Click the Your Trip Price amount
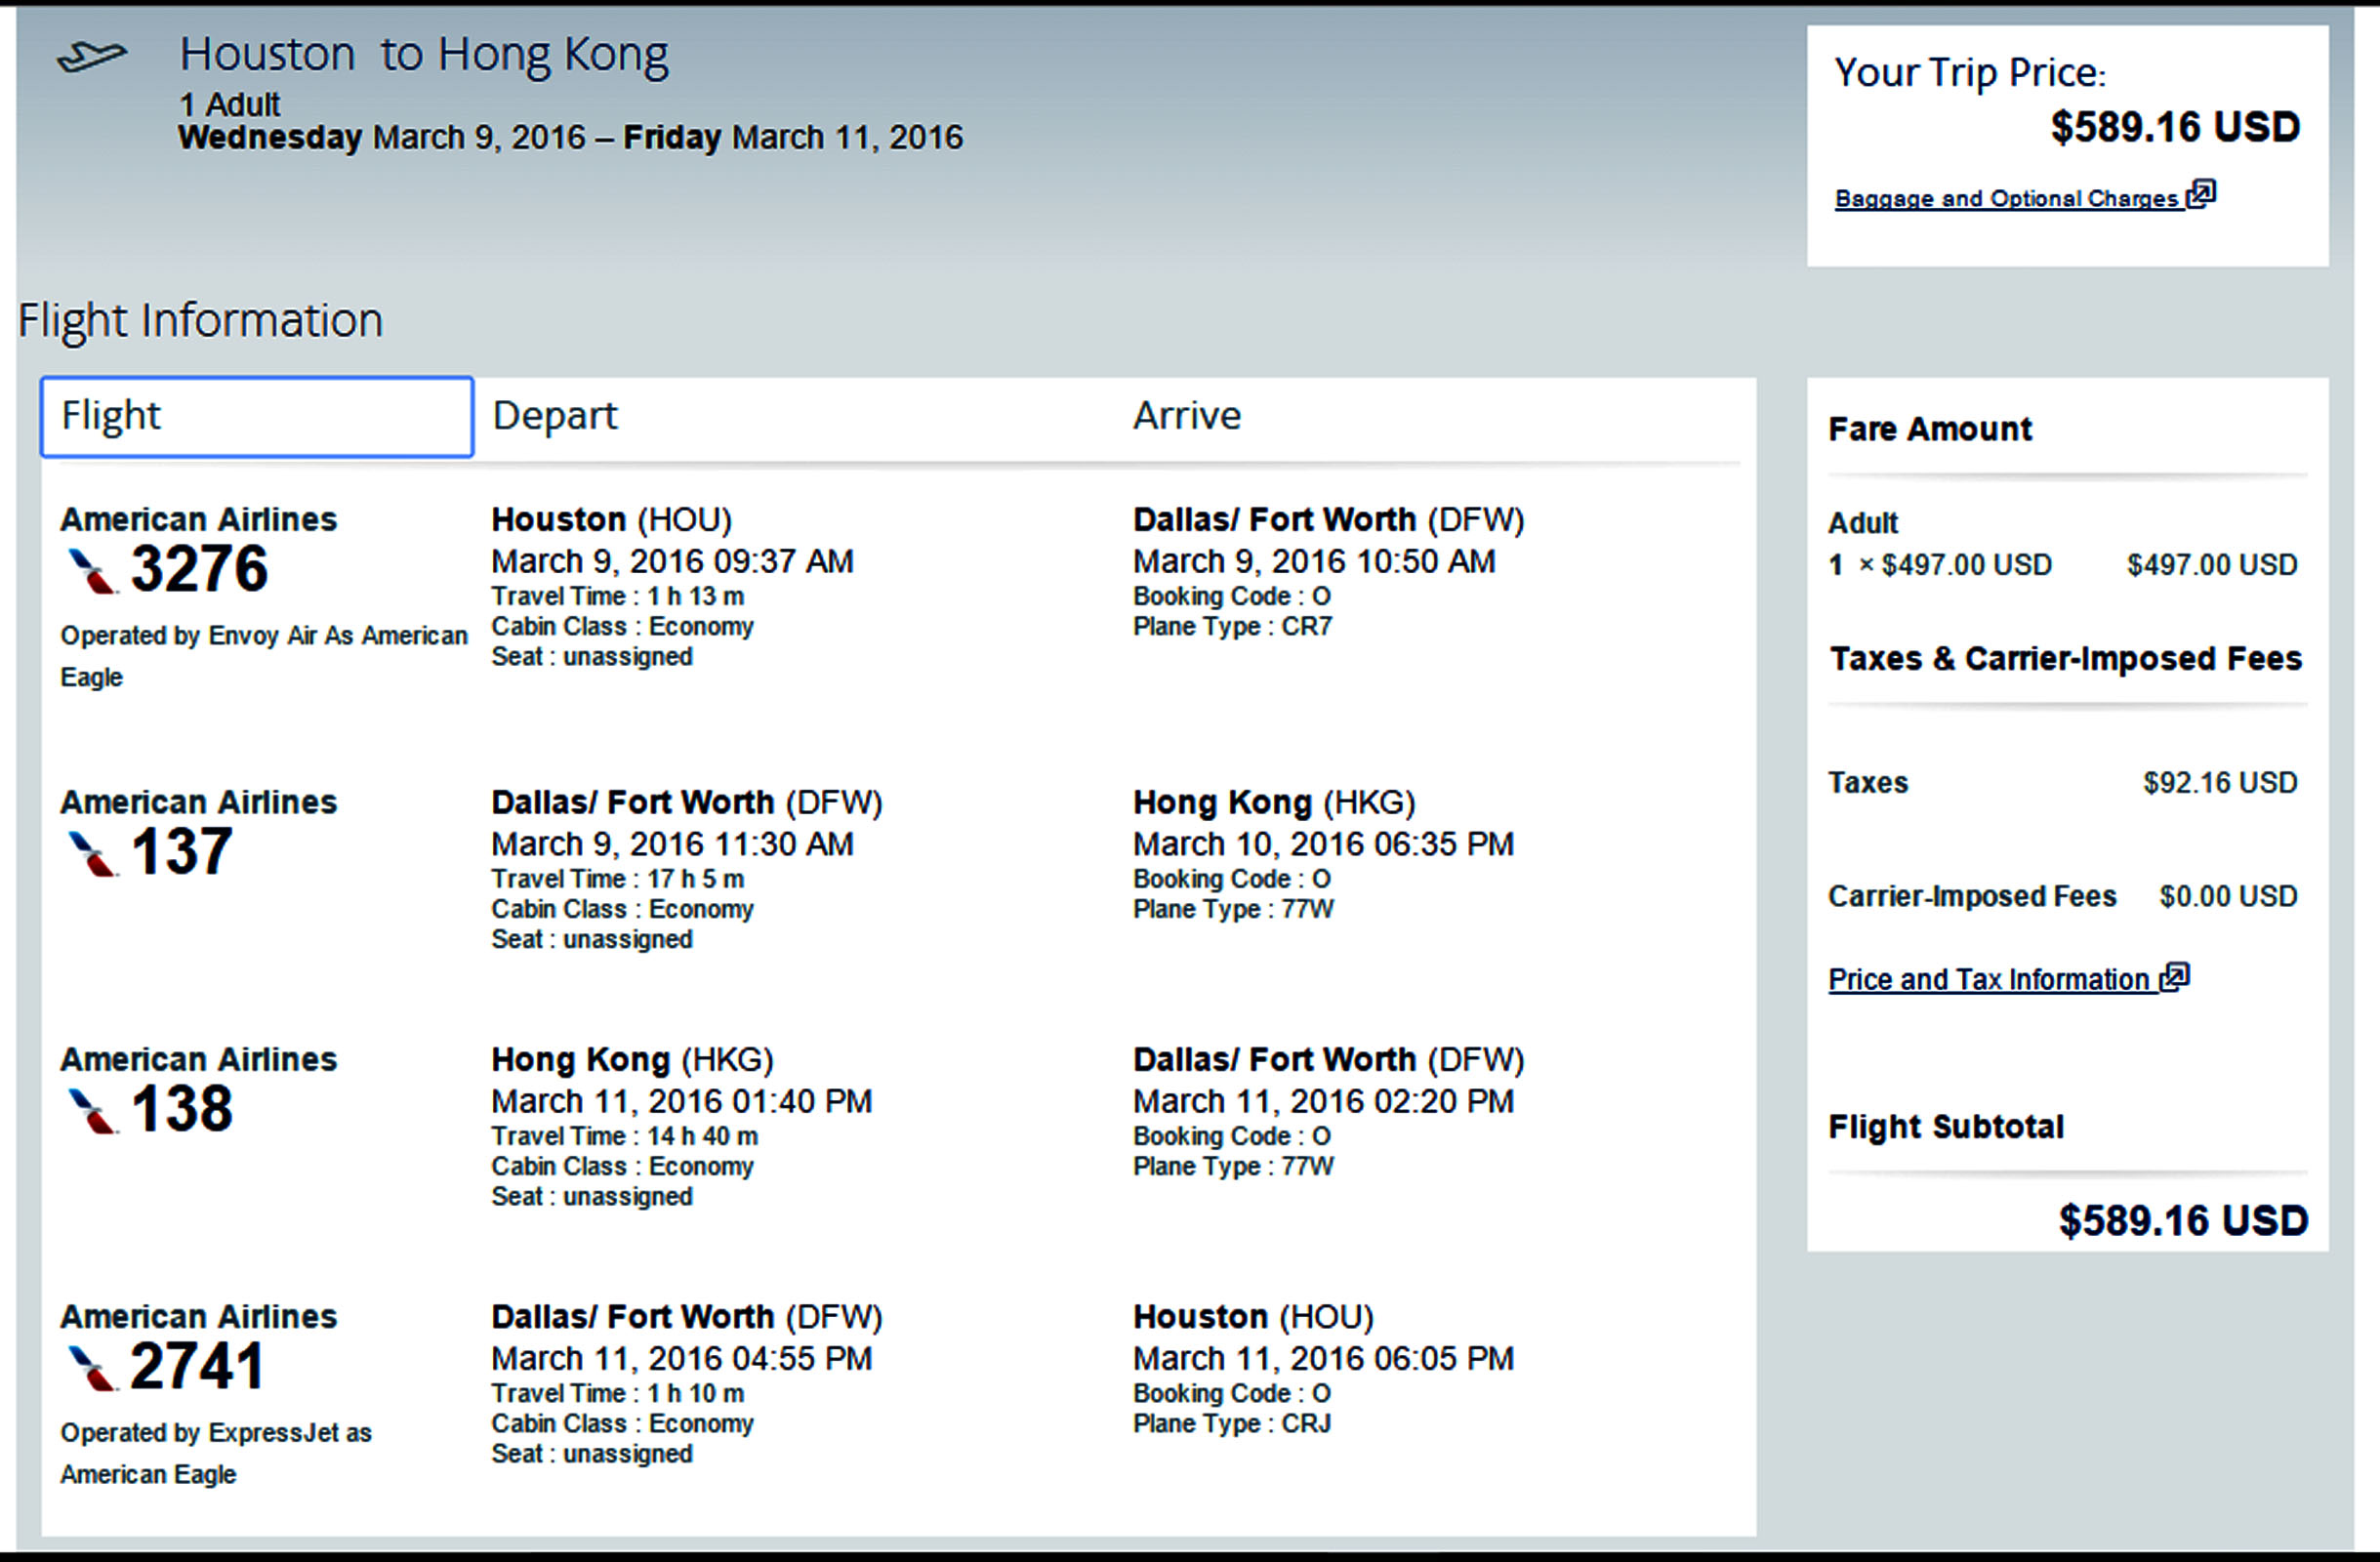Viewport: 2380px width, 1562px height. point(2175,128)
